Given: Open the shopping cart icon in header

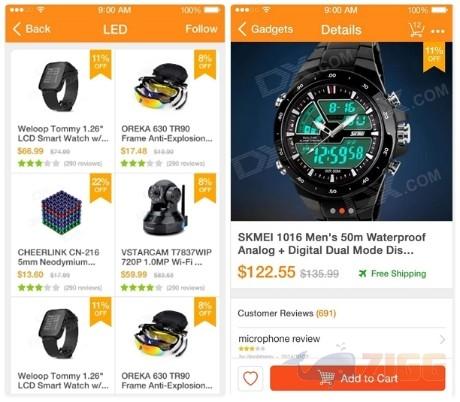Looking at the screenshot, I should pyautogui.click(x=416, y=29).
